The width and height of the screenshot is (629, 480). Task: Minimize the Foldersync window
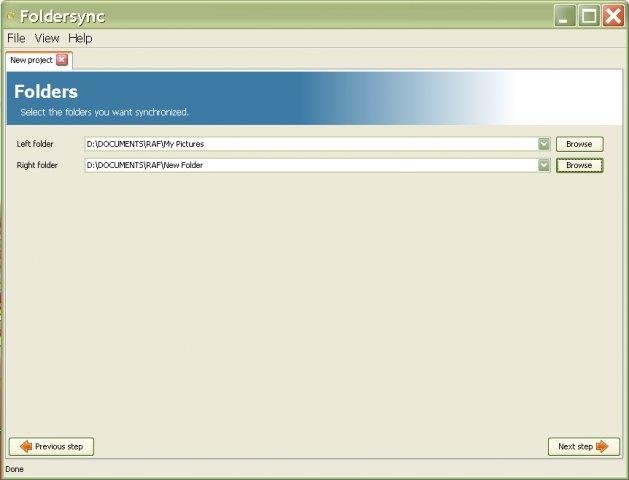click(564, 16)
